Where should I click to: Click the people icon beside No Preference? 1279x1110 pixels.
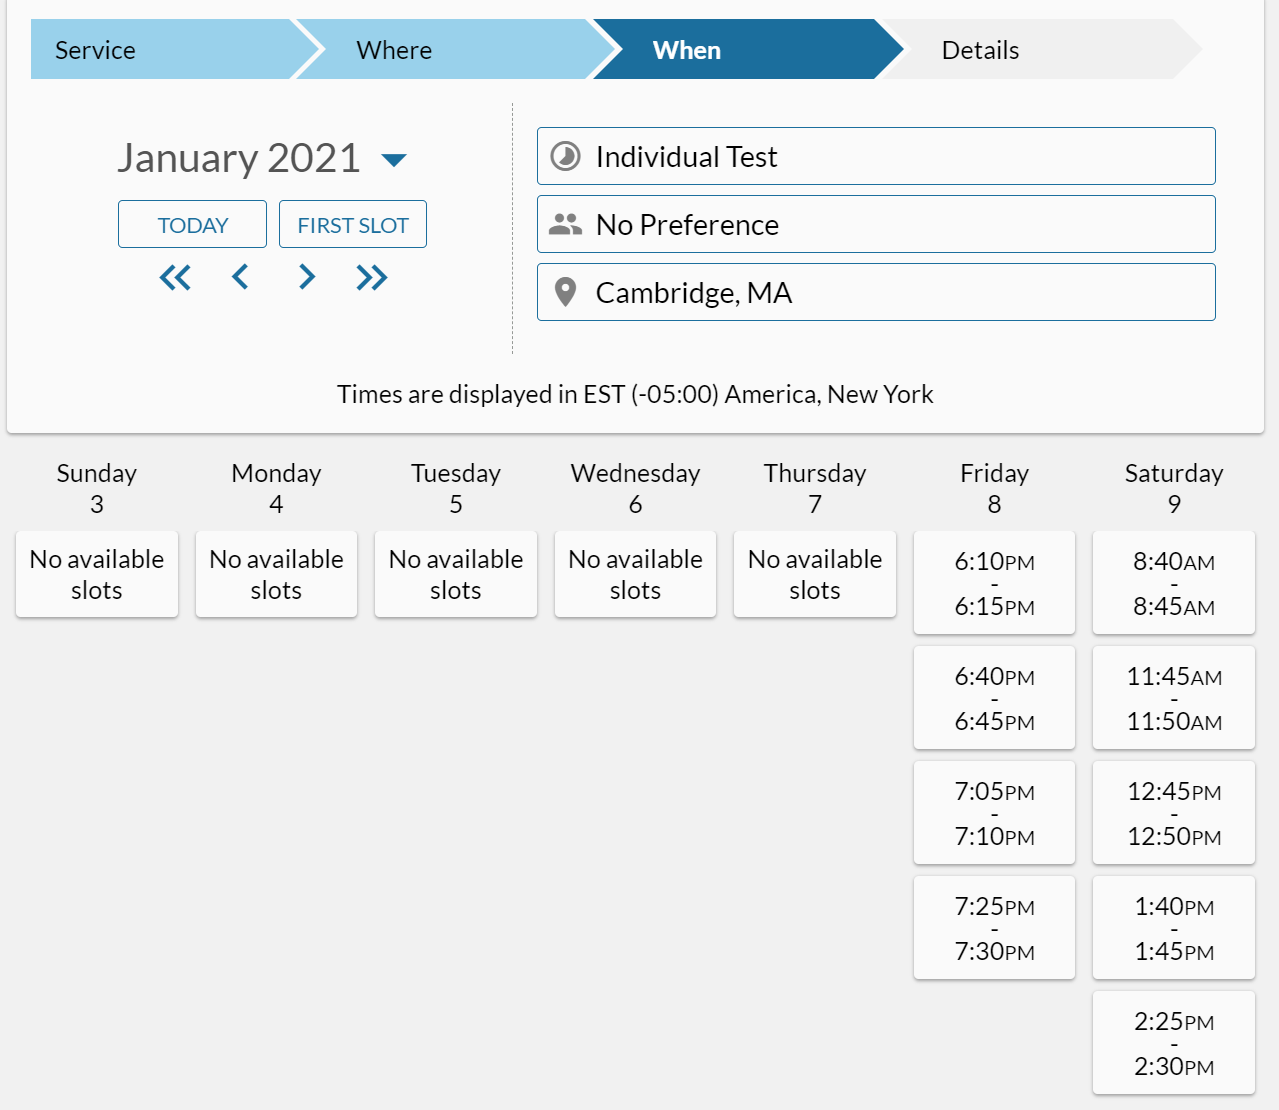coord(565,225)
